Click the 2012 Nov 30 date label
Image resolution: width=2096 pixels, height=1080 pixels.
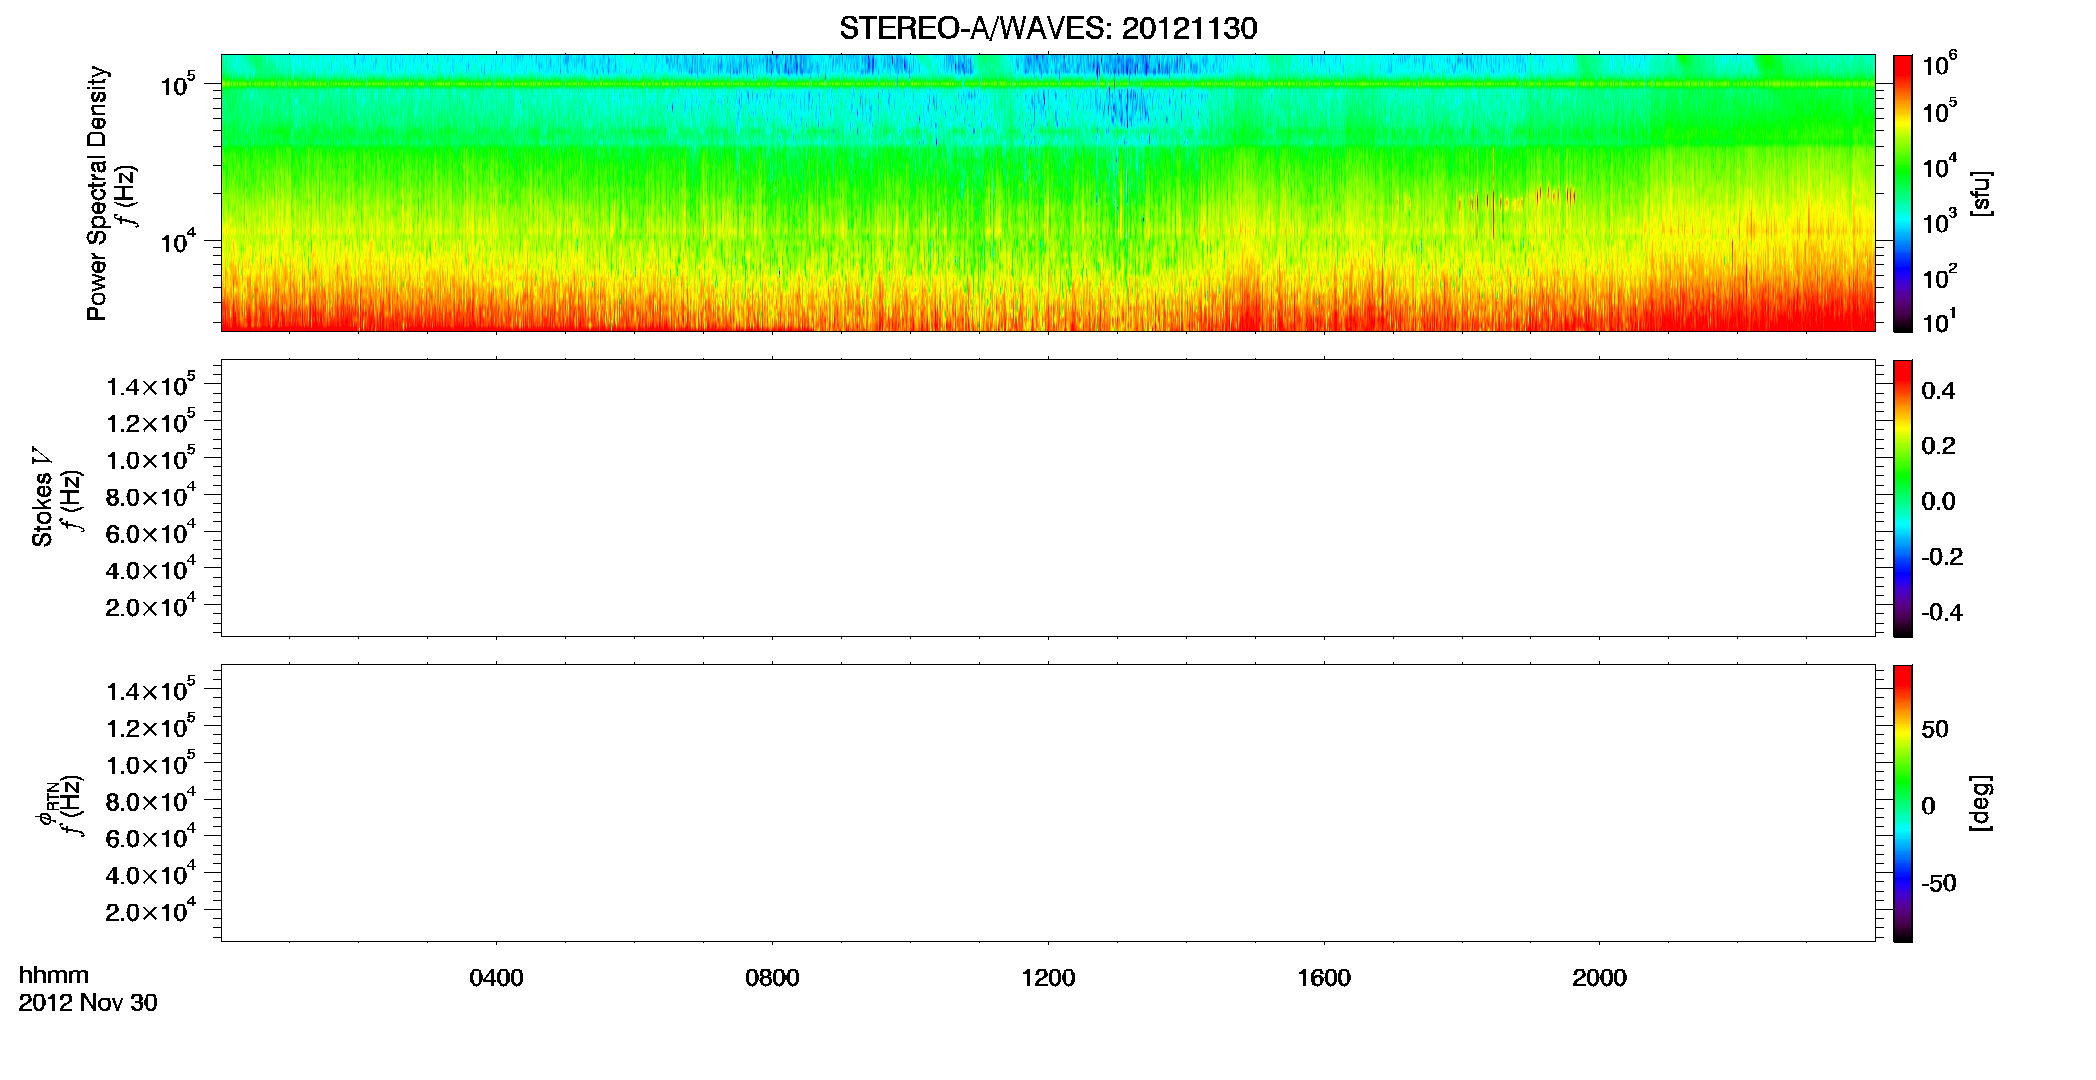pyautogui.click(x=88, y=1003)
